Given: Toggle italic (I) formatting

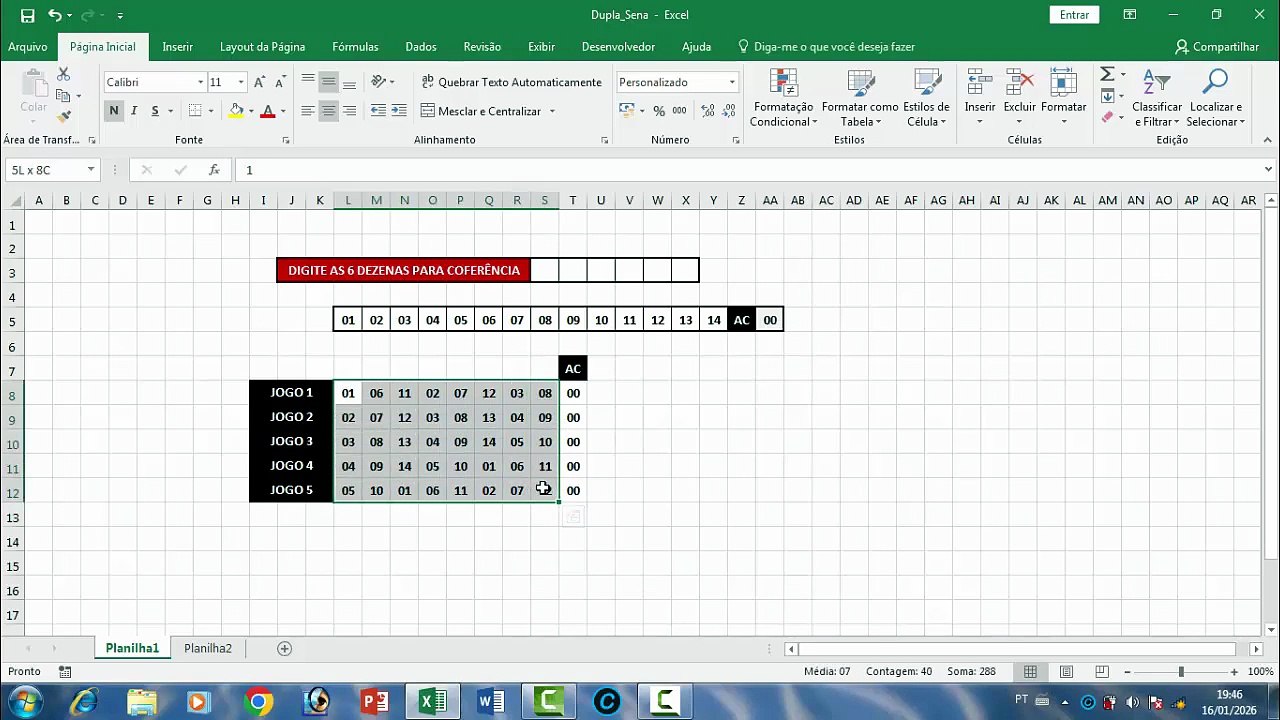Looking at the screenshot, I should pyautogui.click(x=134, y=111).
